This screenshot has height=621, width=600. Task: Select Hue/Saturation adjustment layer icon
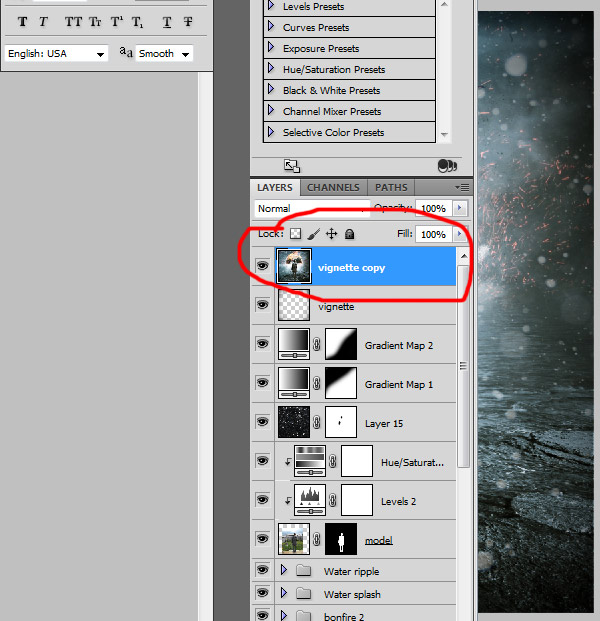click(310, 461)
